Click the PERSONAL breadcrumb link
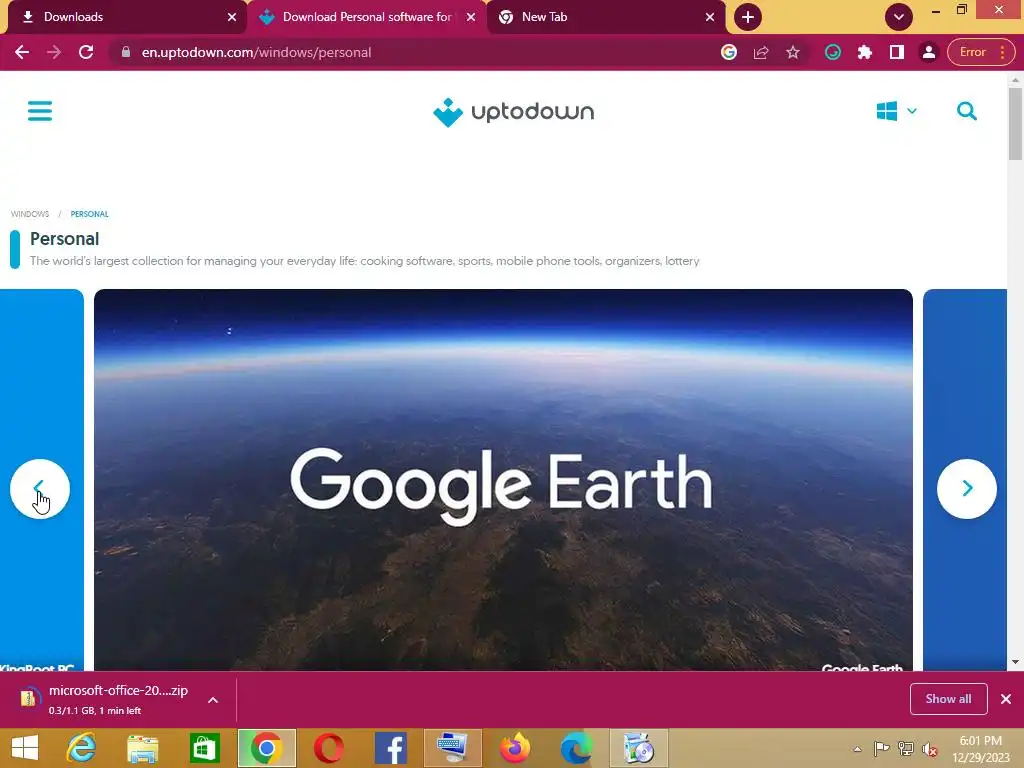This screenshot has height=768, width=1024. [89, 214]
